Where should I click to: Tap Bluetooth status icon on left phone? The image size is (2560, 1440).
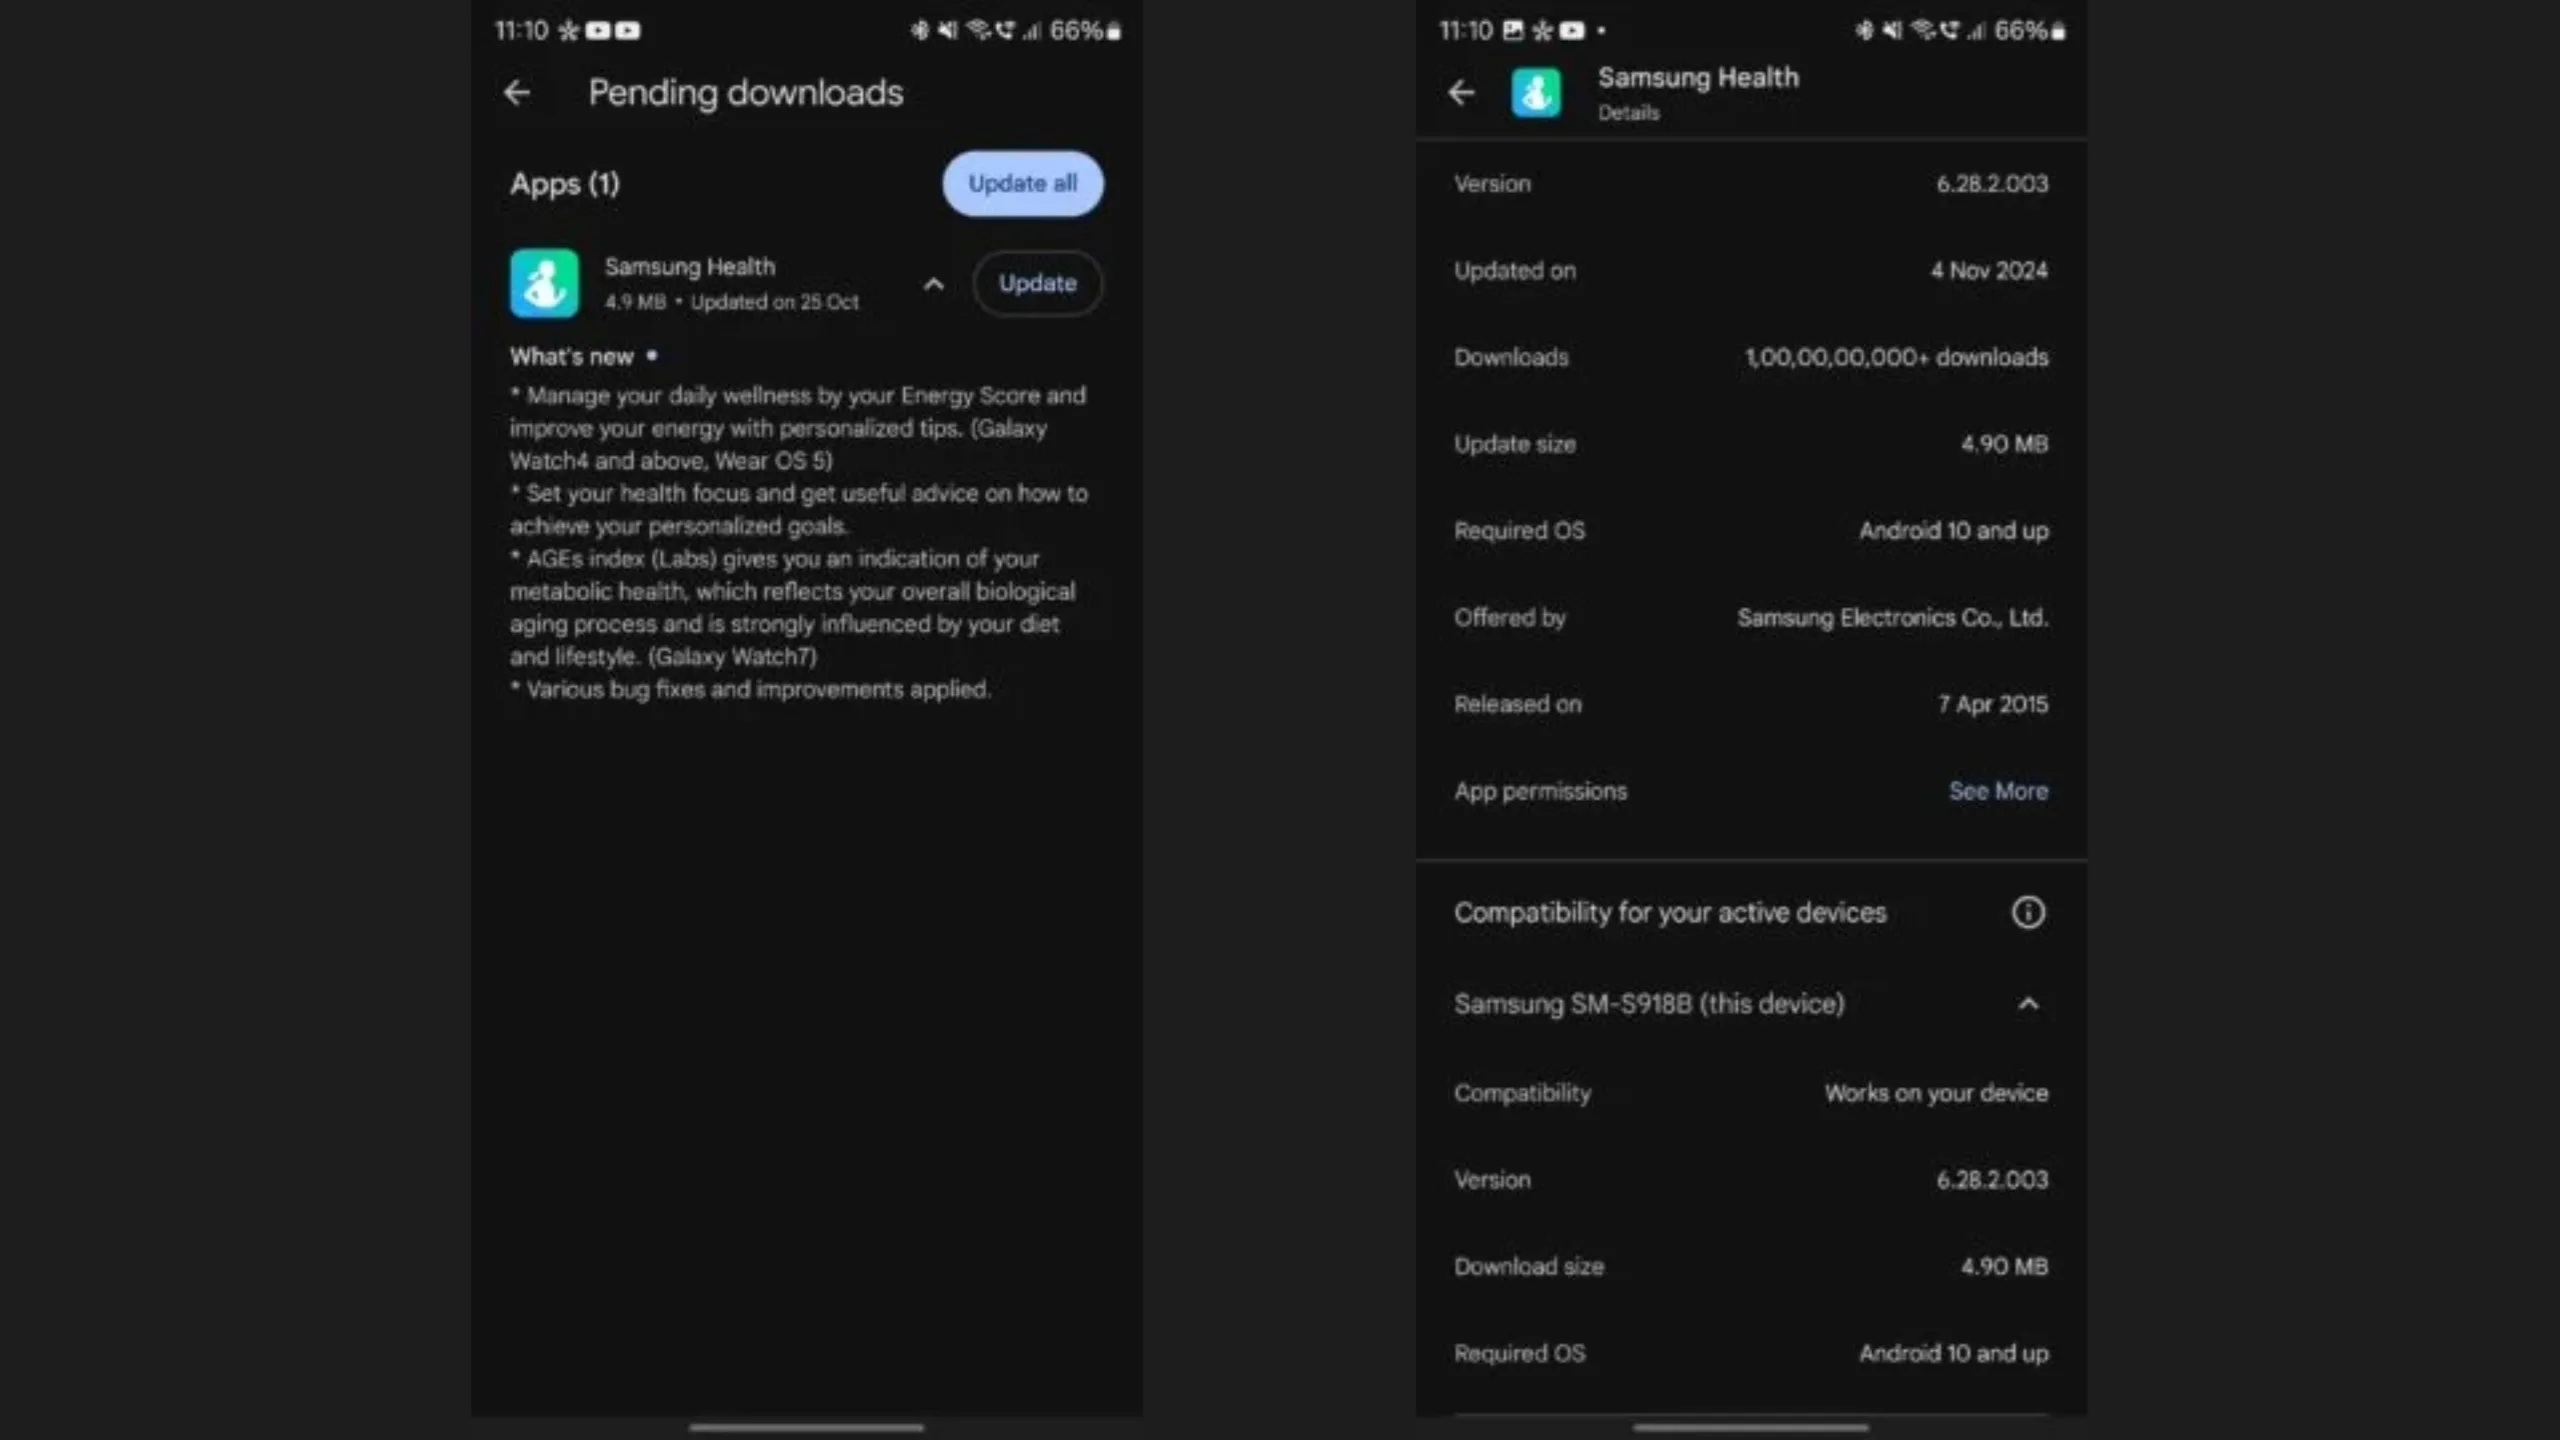click(x=919, y=31)
